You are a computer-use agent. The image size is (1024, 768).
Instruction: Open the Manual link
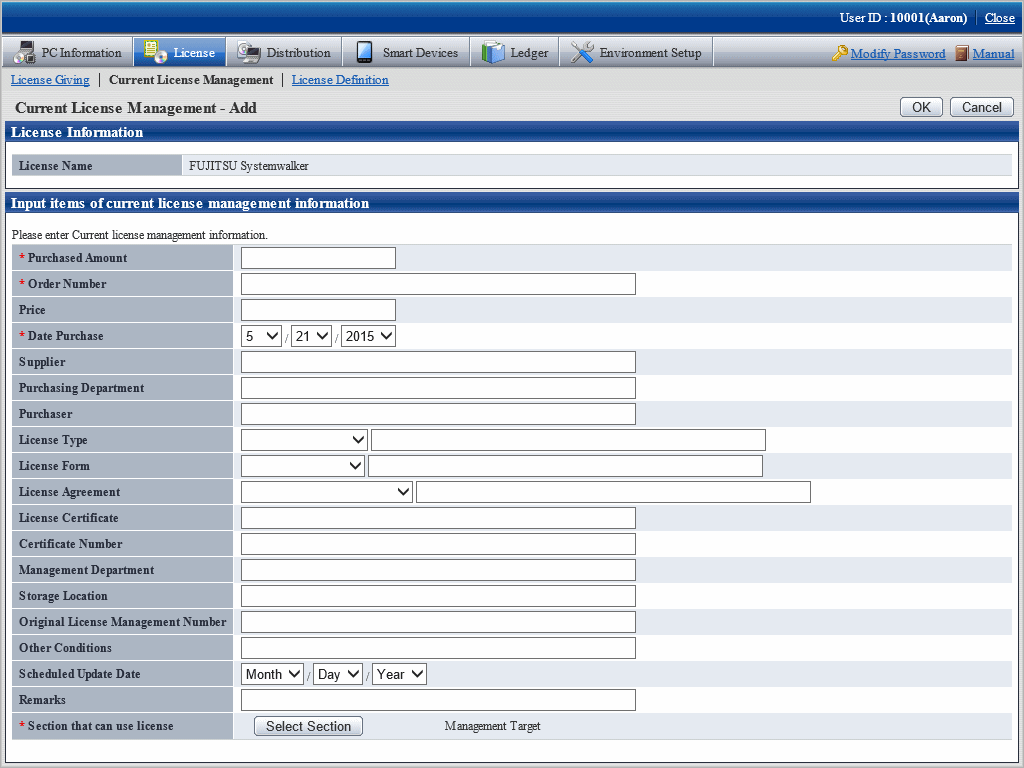tap(993, 54)
